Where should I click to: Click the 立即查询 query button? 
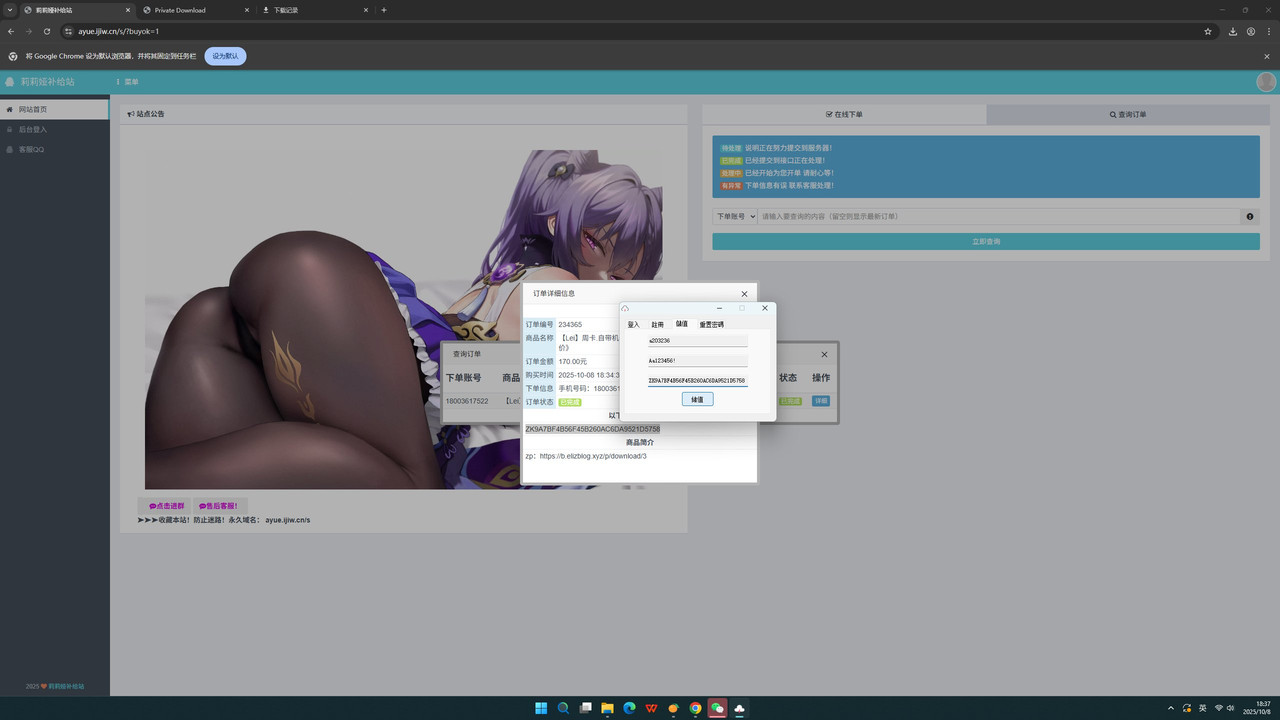986,241
